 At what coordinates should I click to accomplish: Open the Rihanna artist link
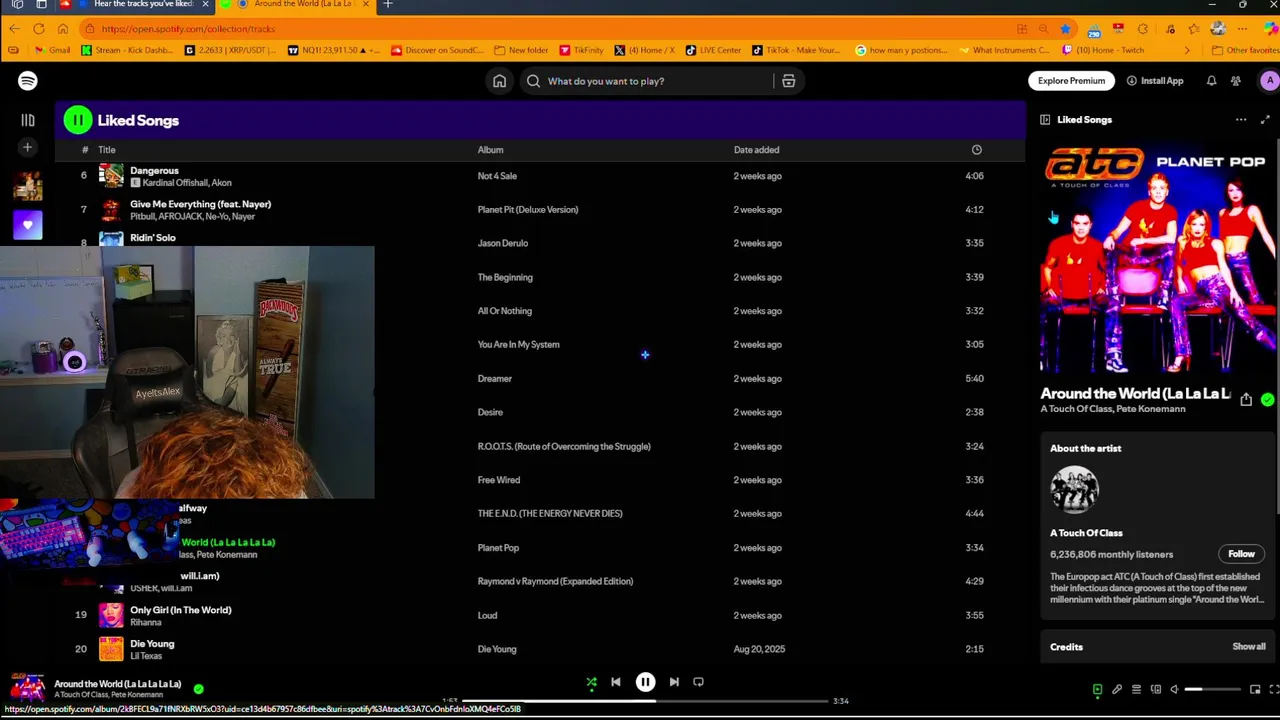coord(146,622)
